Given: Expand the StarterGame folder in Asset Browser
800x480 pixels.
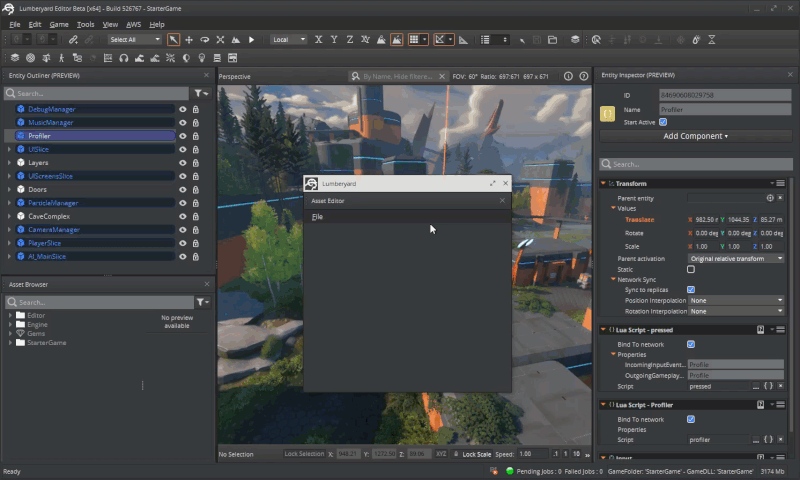Looking at the screenshot, I should point(10,343).
